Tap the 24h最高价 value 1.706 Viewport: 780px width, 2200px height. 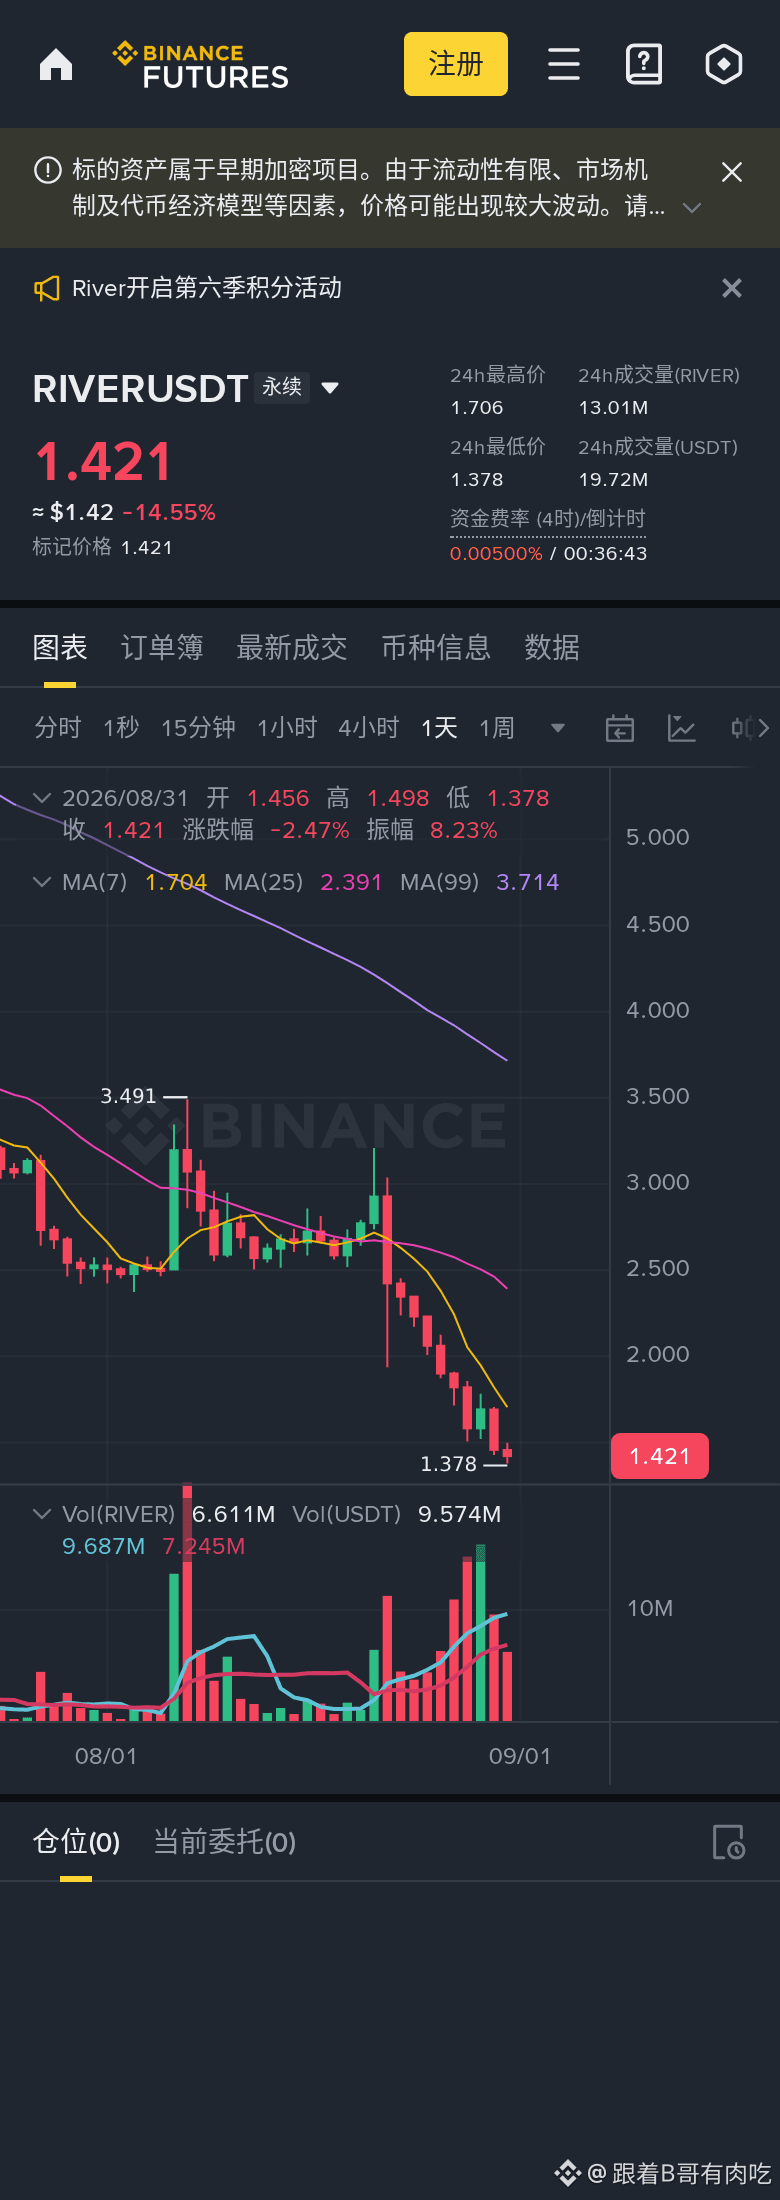click(x=477, y=408)
